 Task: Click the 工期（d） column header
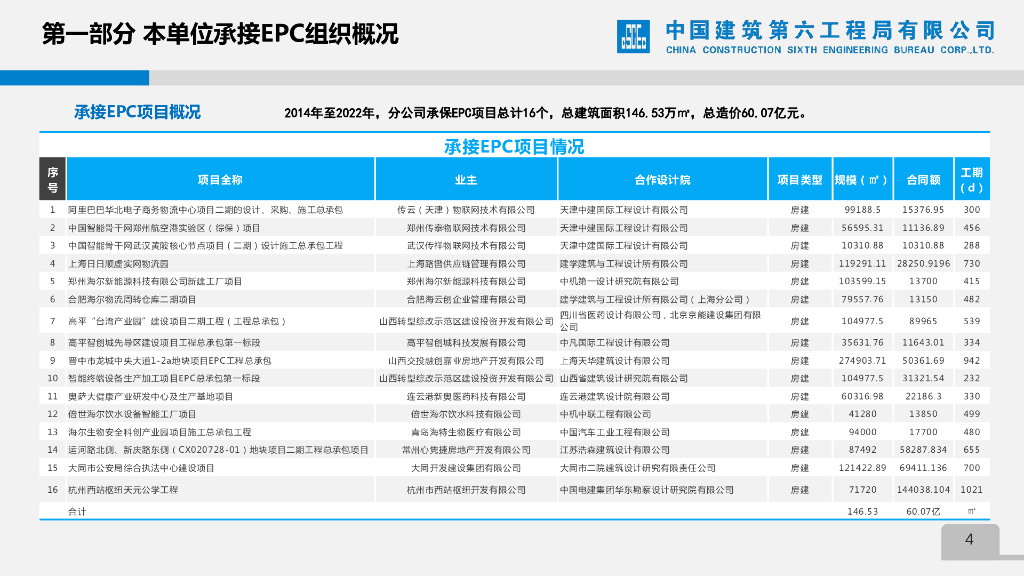coord(972,179)
